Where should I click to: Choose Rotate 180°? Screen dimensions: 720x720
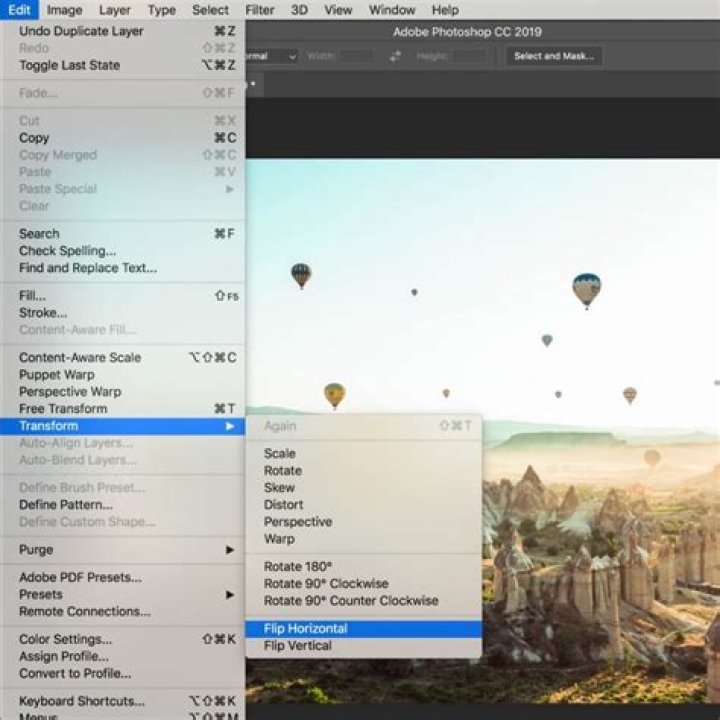(364, 566)
